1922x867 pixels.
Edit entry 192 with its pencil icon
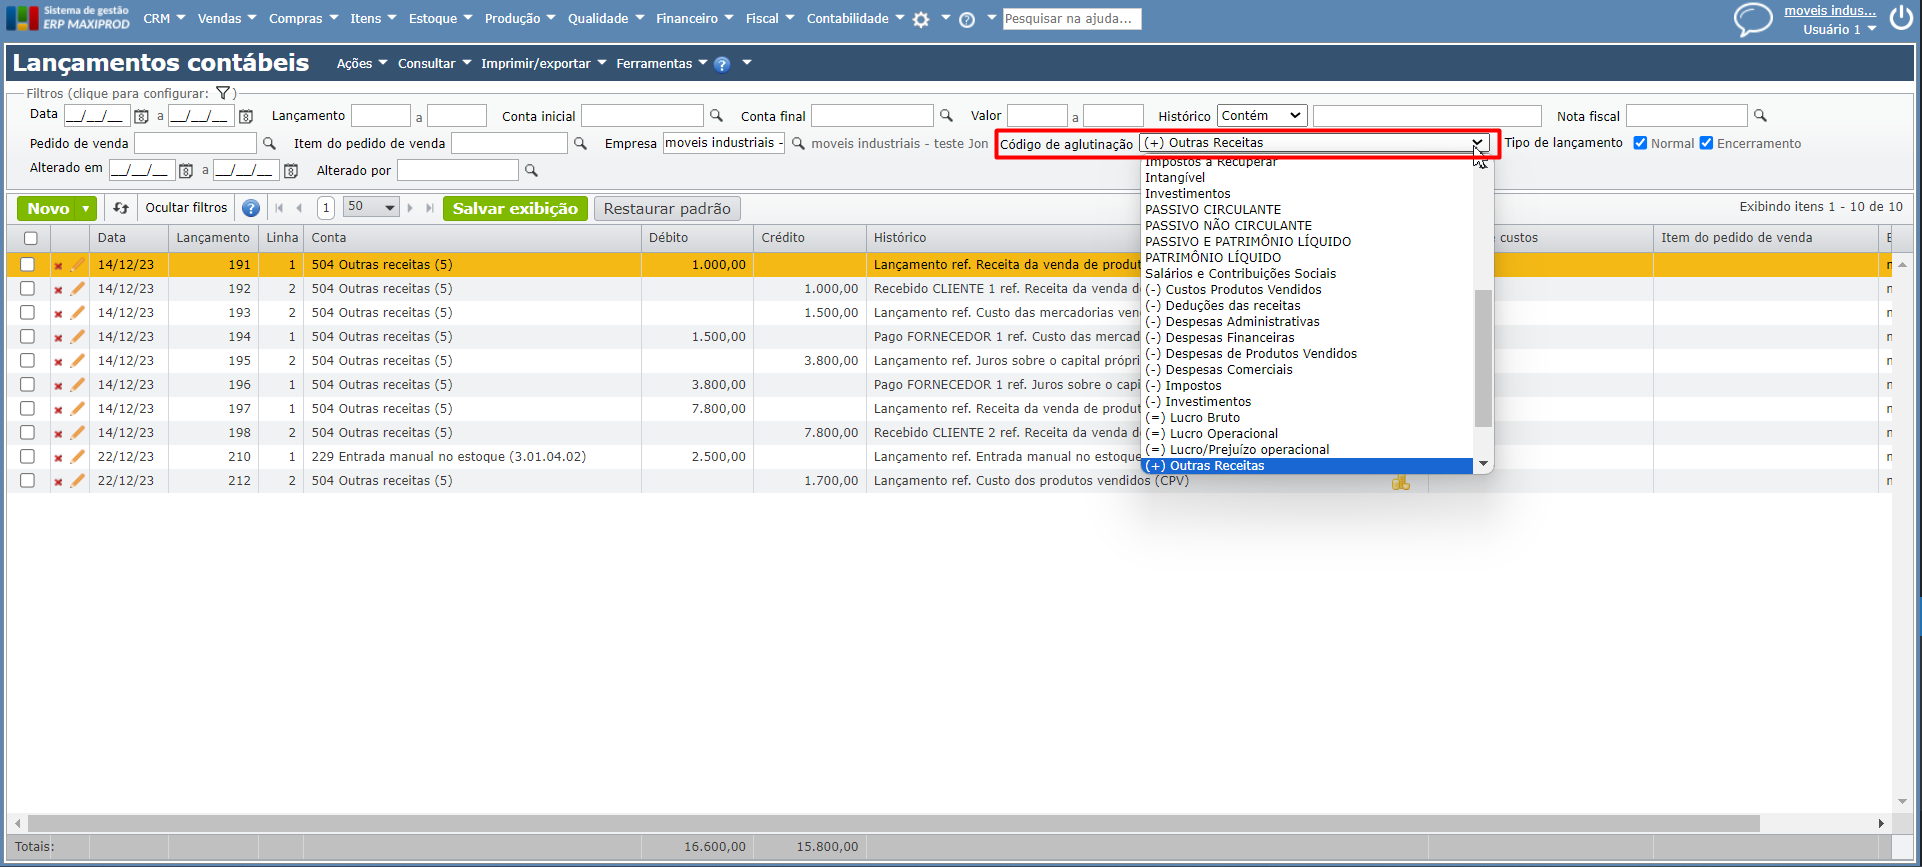[x=77, y=289]
